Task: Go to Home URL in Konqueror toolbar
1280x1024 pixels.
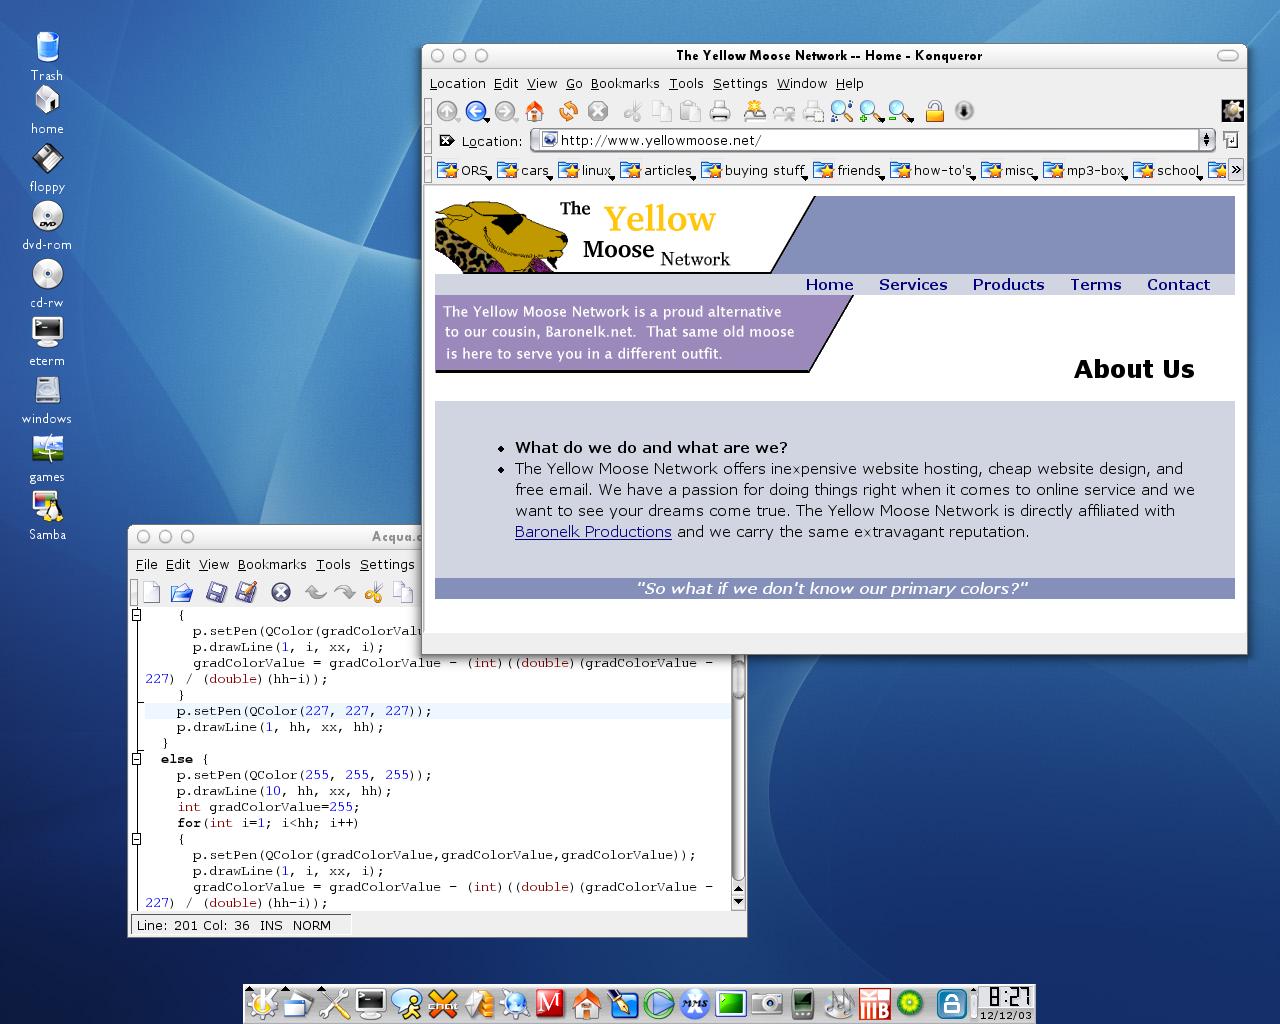Action: (535, 111)
